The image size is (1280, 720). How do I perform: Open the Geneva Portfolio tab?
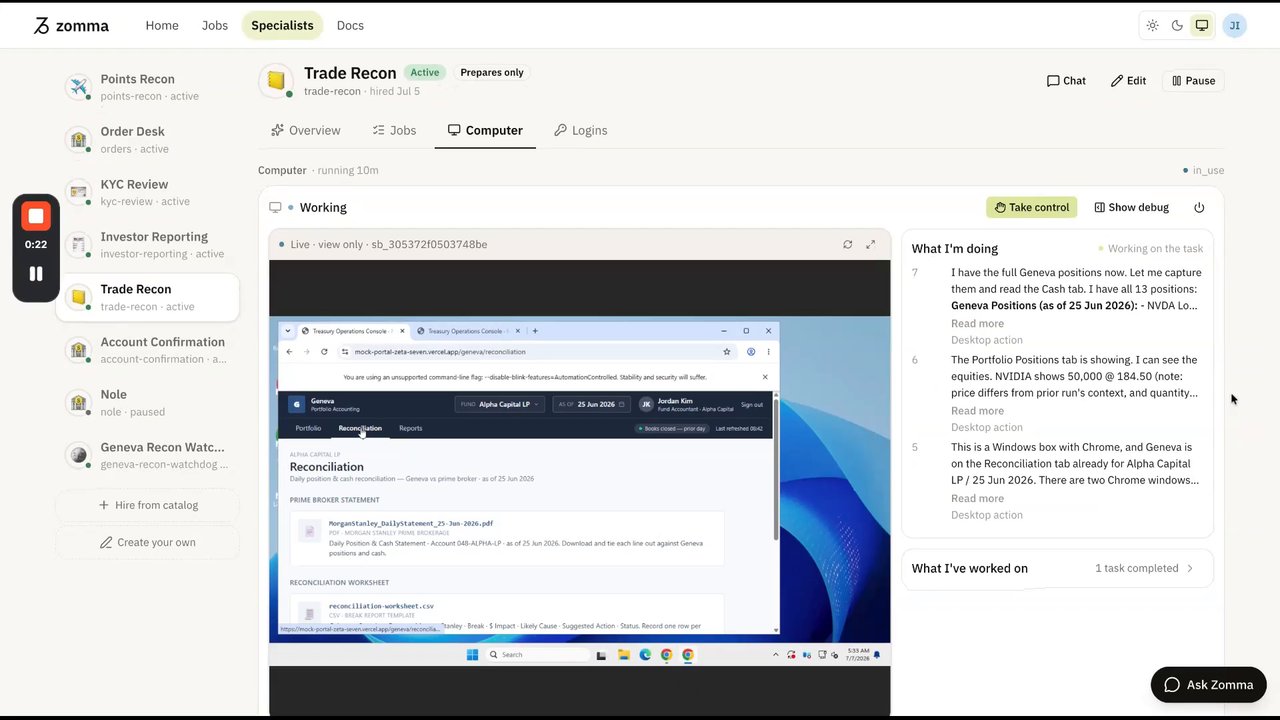pyautogui.click(x=308, y=428)
